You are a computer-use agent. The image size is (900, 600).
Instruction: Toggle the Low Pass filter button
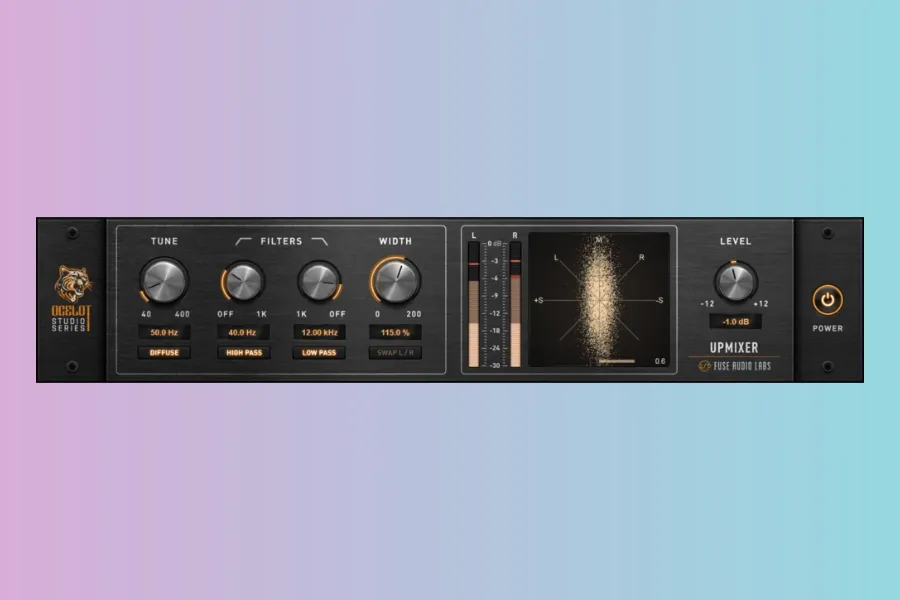[319, 353]
